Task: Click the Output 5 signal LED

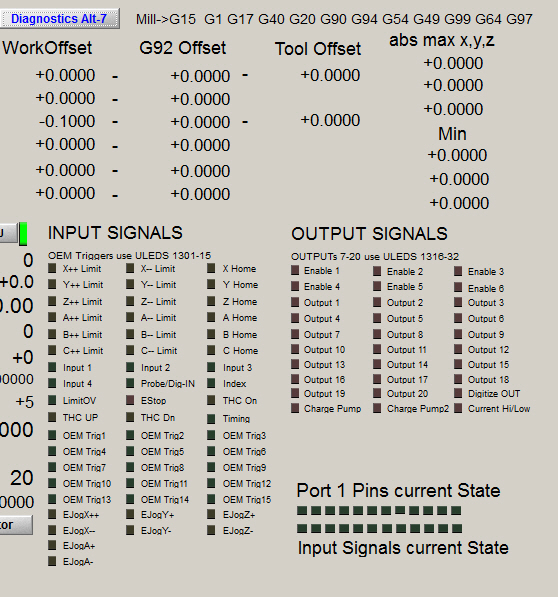Action: [377, 318]
